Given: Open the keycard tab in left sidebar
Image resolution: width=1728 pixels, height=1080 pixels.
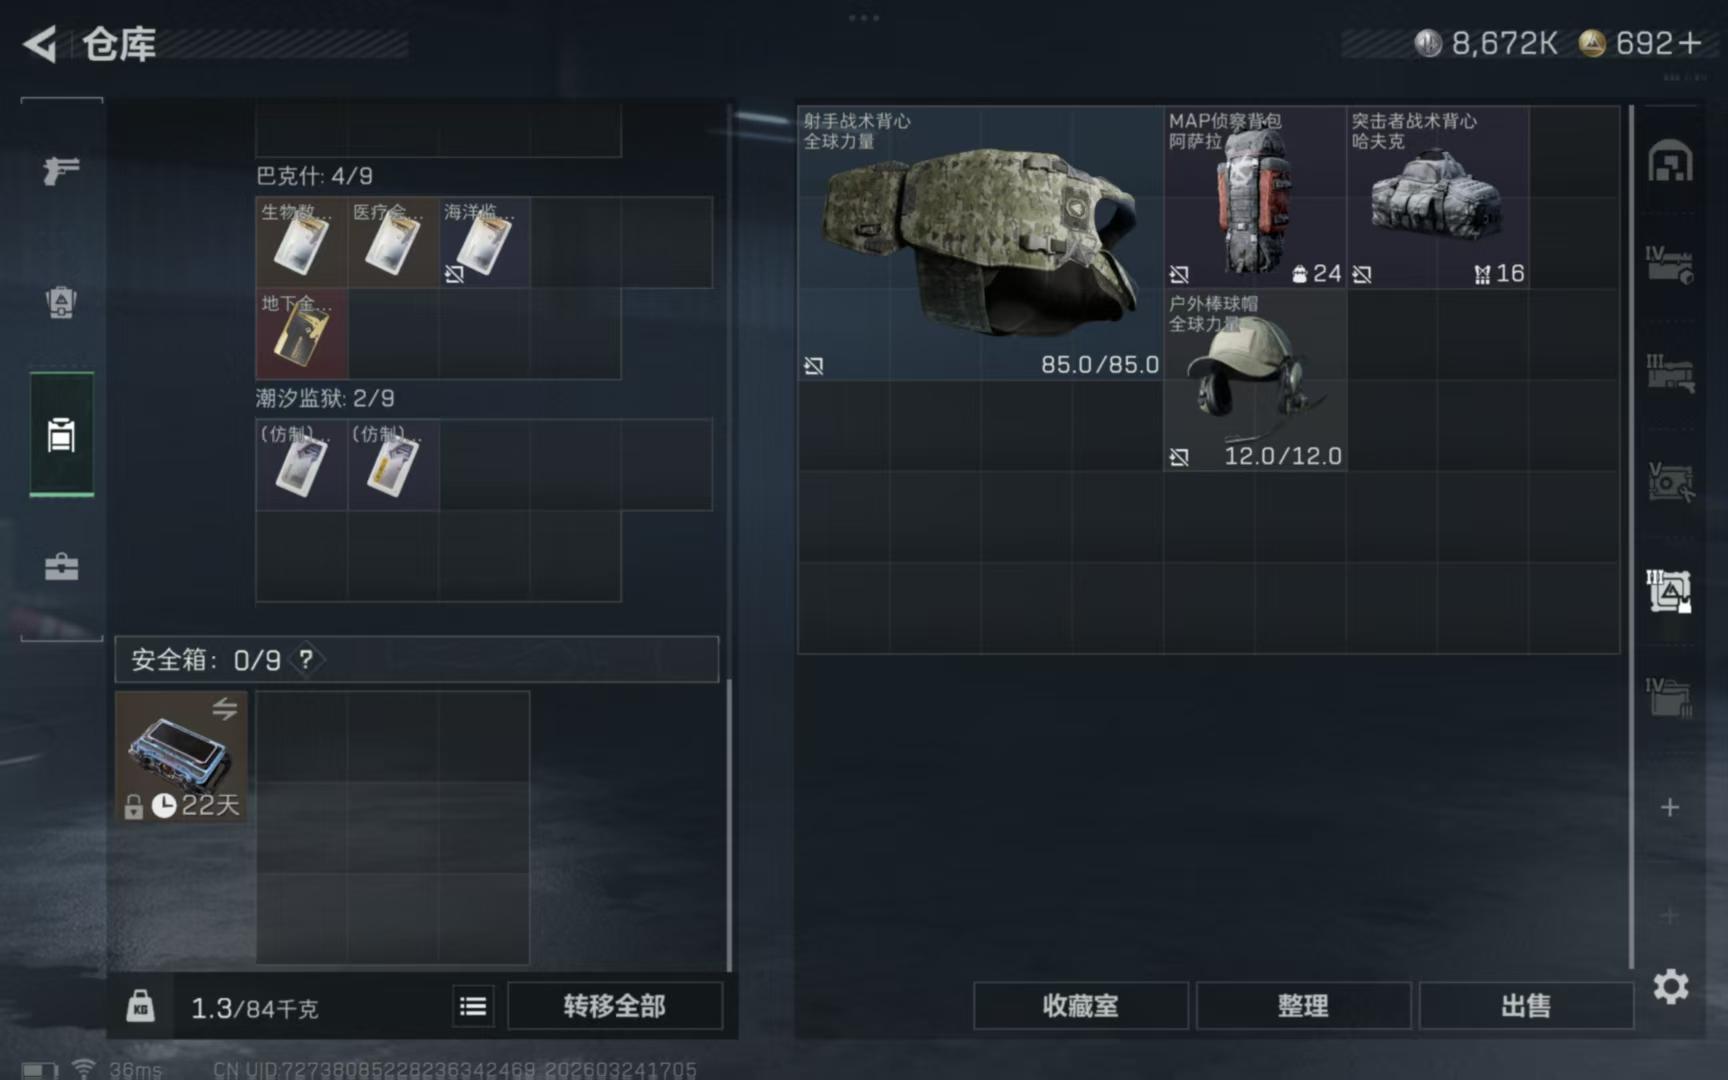Looking at the screenshot, I should click(x=61, y=435).
